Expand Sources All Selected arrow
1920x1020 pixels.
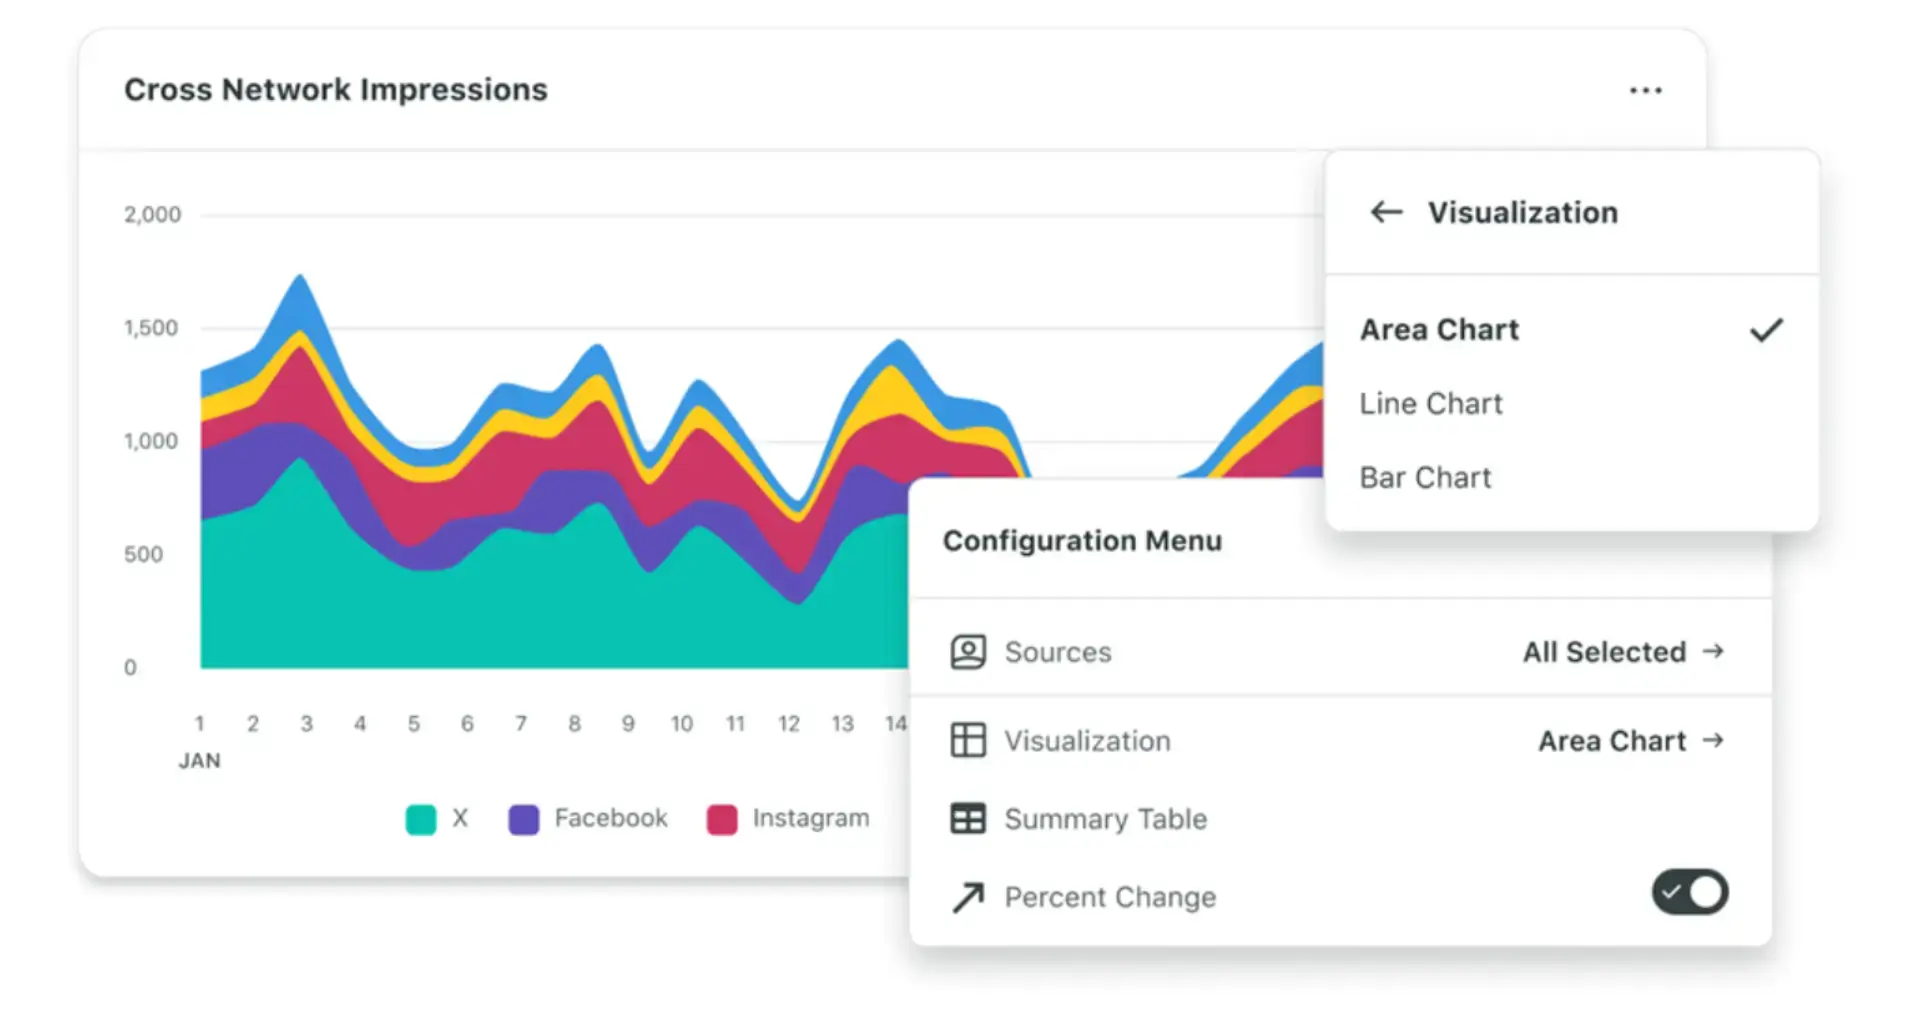tap(1714, 651)
